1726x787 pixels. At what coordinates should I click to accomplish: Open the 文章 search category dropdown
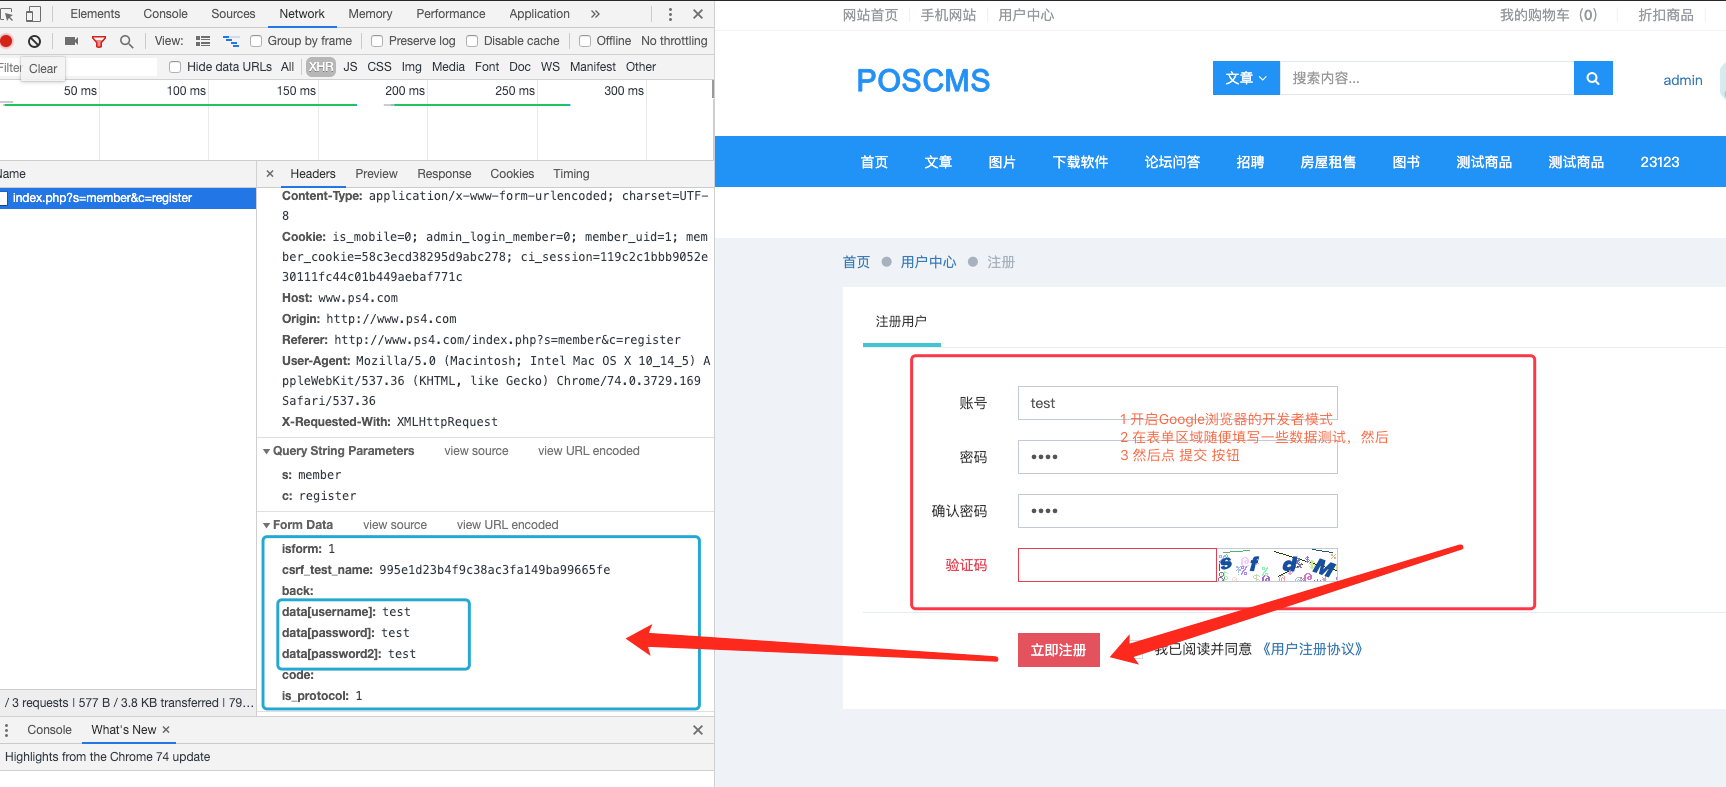pos(1246,78)
